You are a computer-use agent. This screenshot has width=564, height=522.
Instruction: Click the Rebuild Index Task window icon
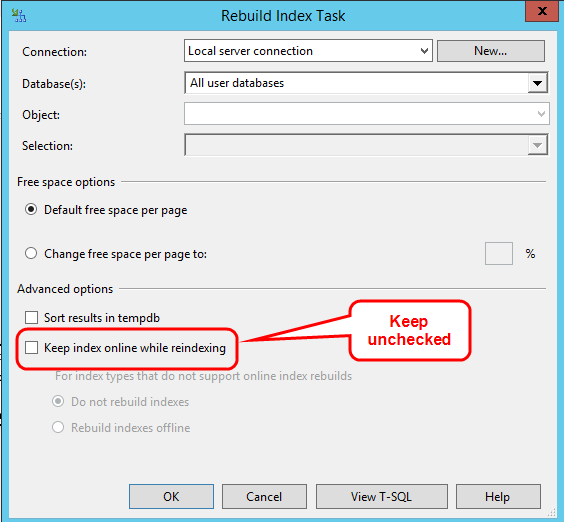click(19, 15)
